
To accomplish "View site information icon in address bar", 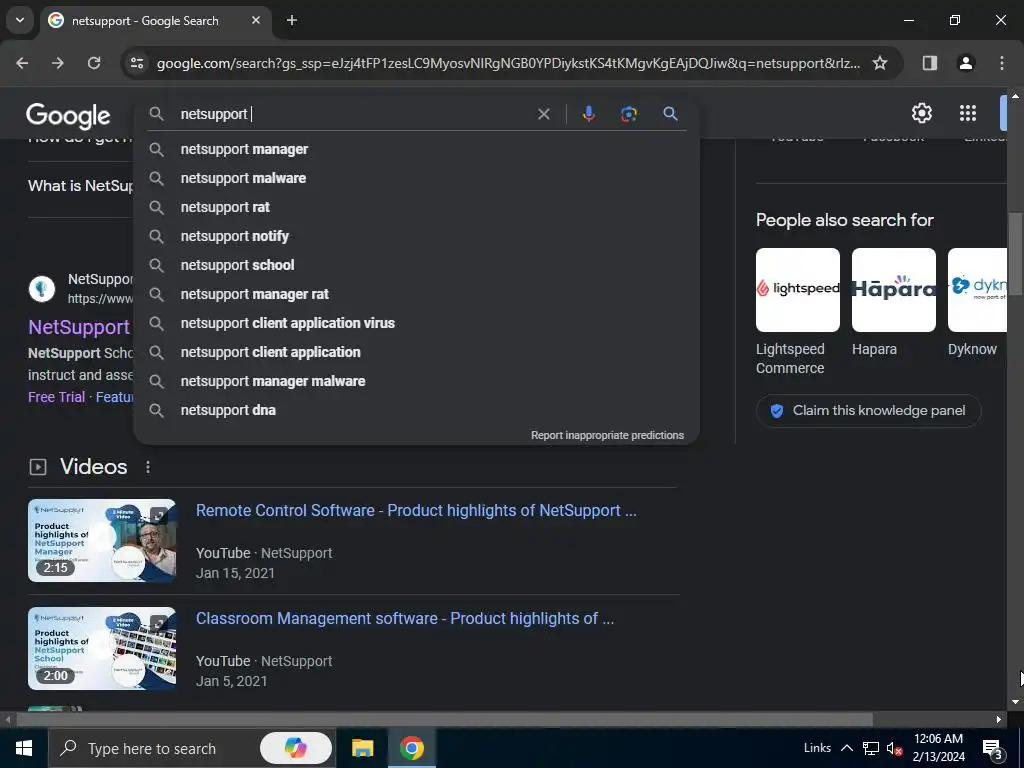I will 137,63.
